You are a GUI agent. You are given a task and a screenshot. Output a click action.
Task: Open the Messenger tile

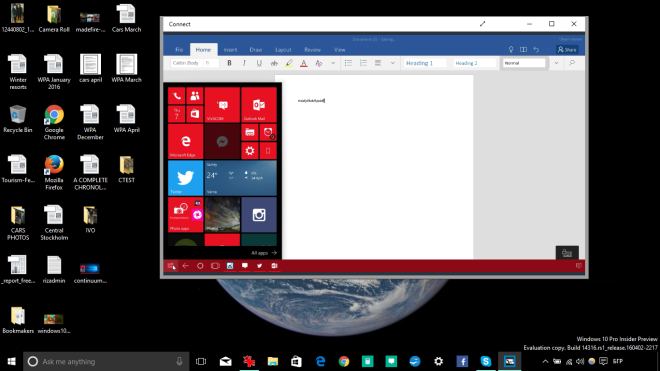pos(222,141)
